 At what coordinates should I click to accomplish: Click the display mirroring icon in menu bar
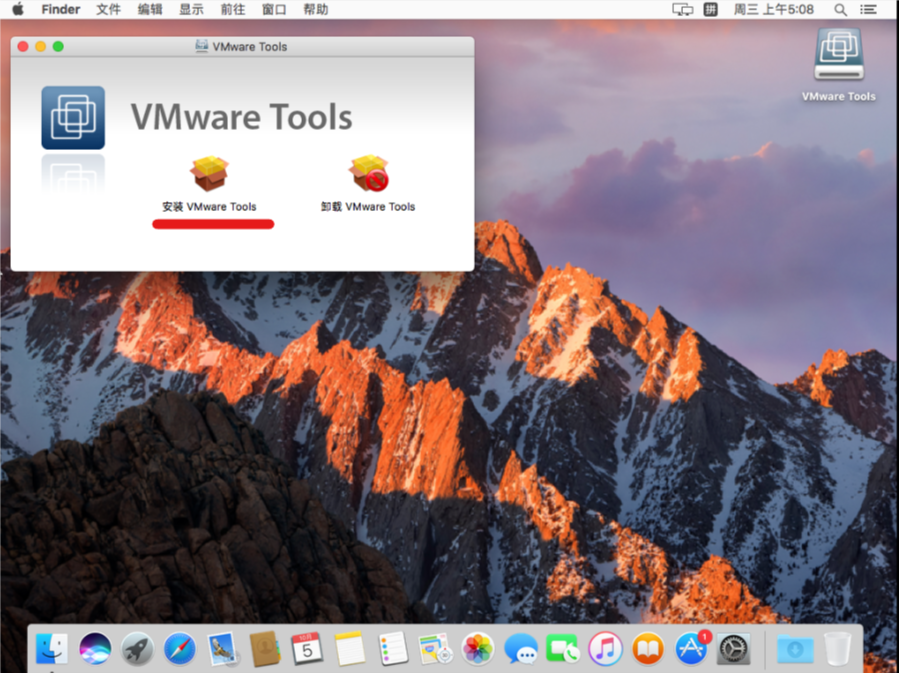(x=683, y=10)
